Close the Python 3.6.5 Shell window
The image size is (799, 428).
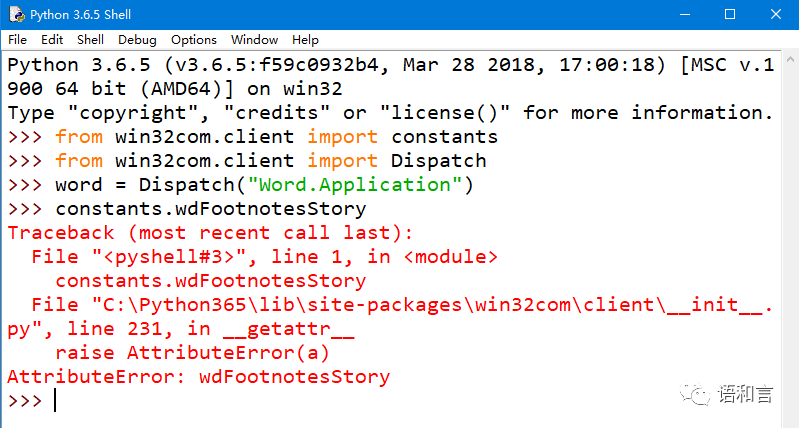coord(777,15)
